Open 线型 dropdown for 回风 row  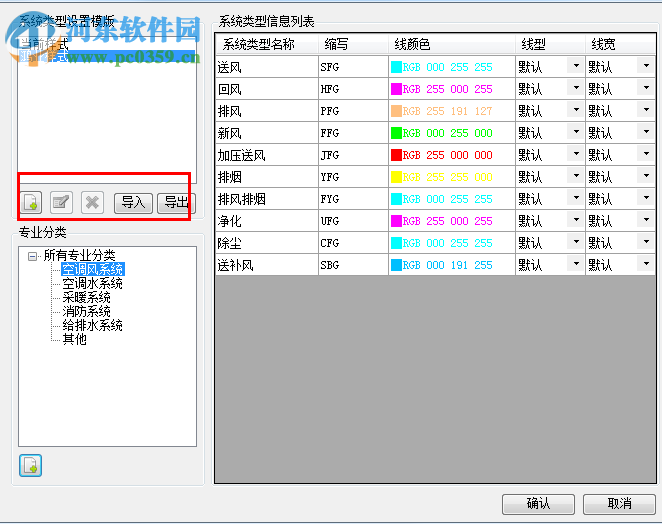point(576,88)
